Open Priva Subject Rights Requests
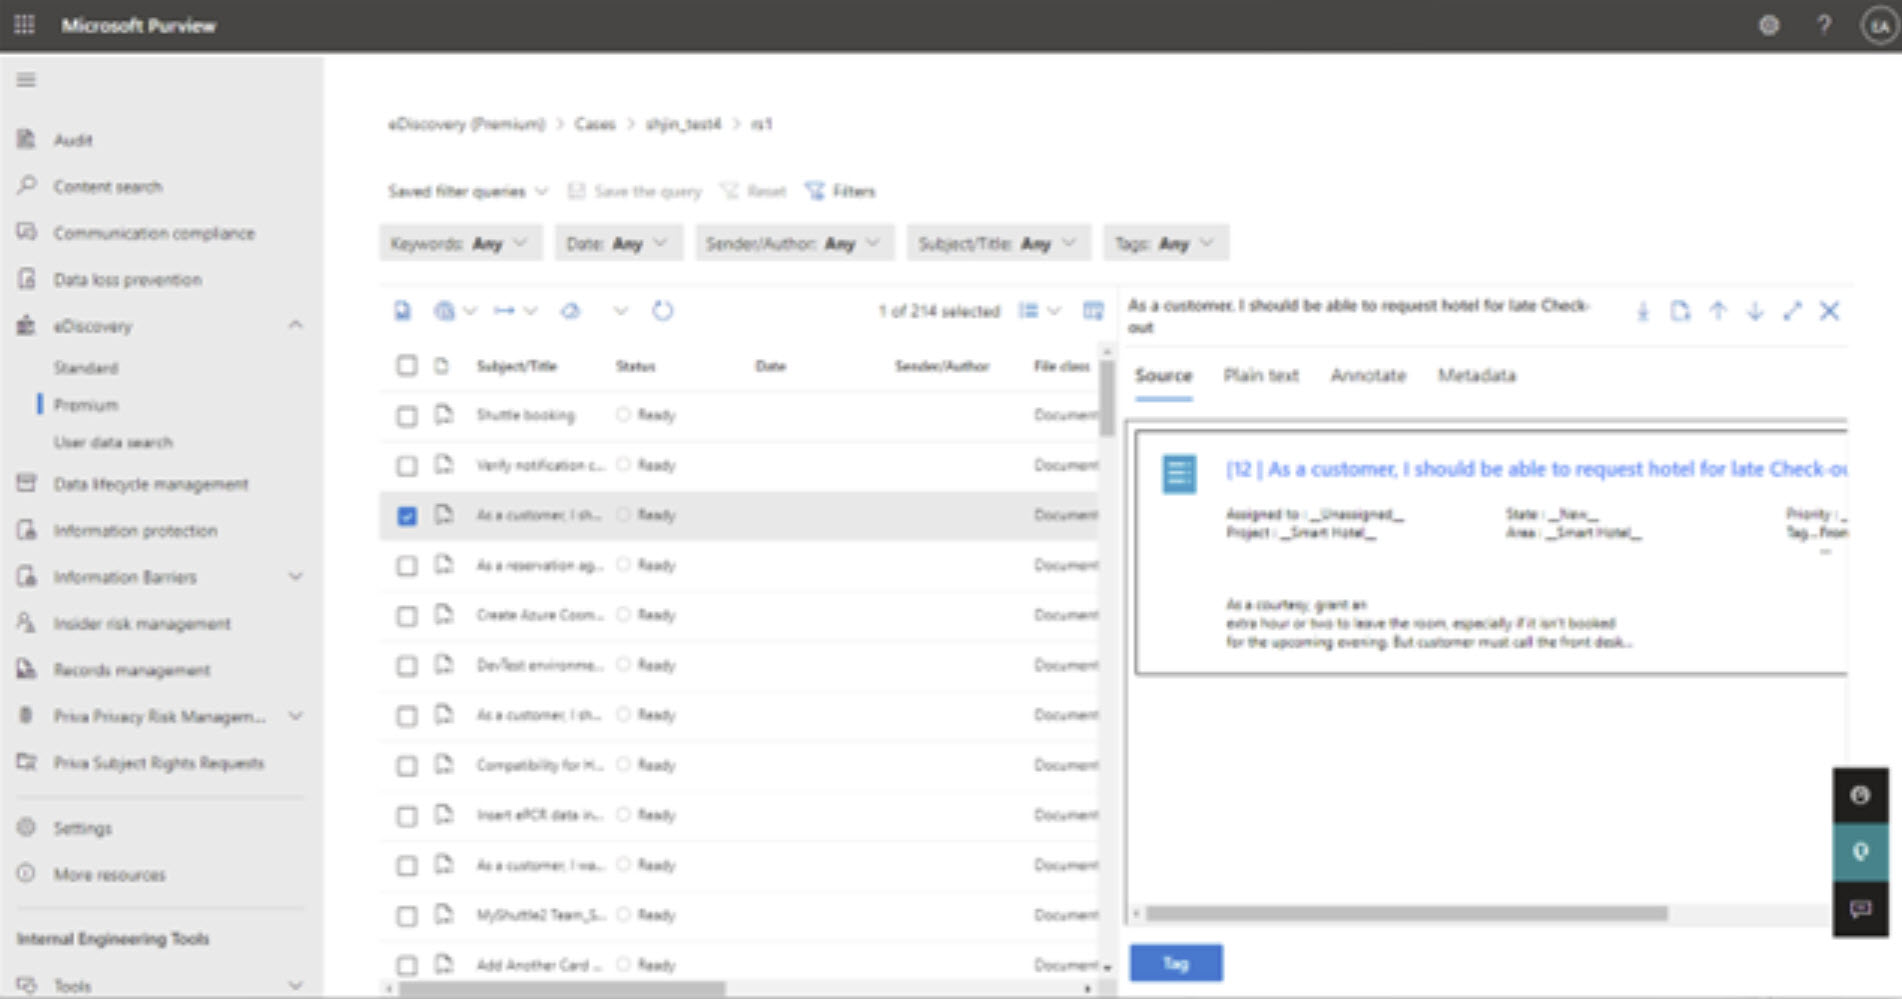The height and width of the screenshot is (999, 1902). (x=159, y=763)
